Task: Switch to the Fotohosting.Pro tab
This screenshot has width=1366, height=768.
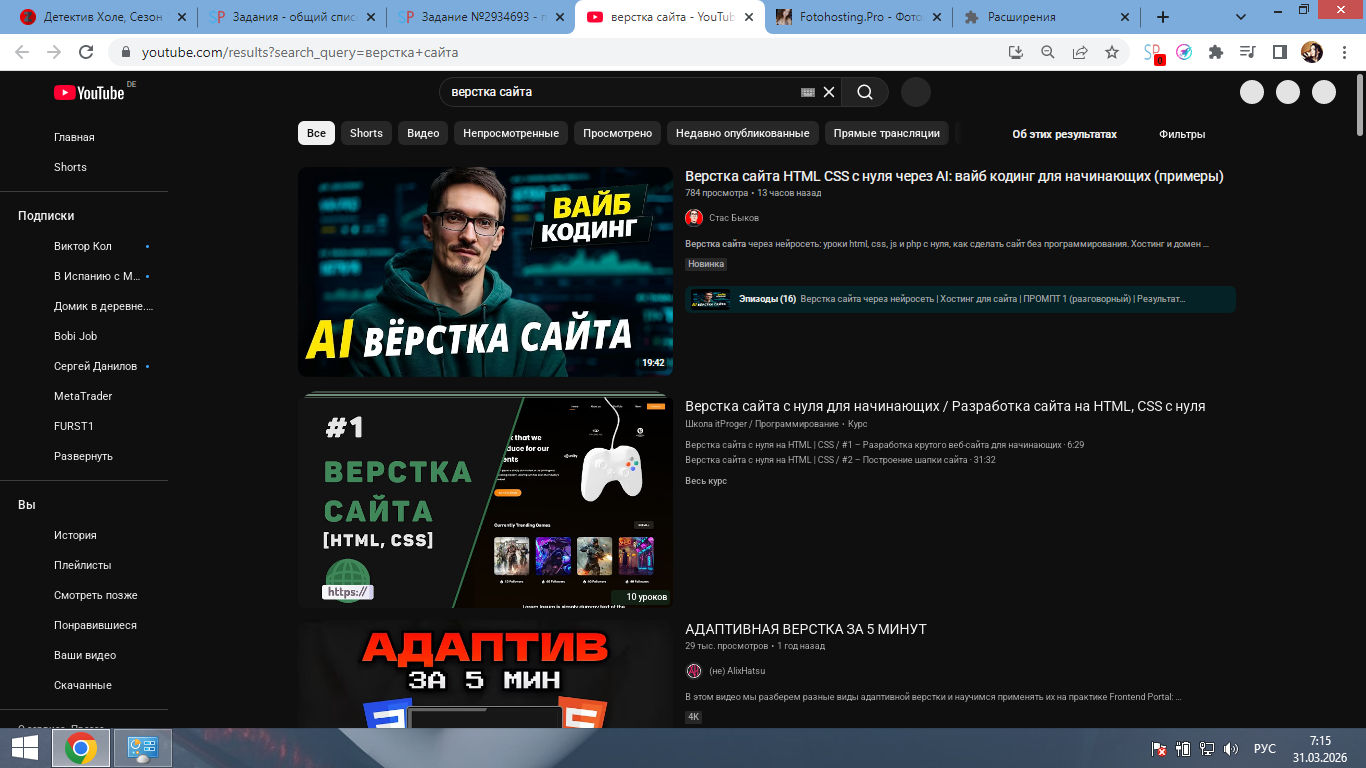Action: [859, 17]
